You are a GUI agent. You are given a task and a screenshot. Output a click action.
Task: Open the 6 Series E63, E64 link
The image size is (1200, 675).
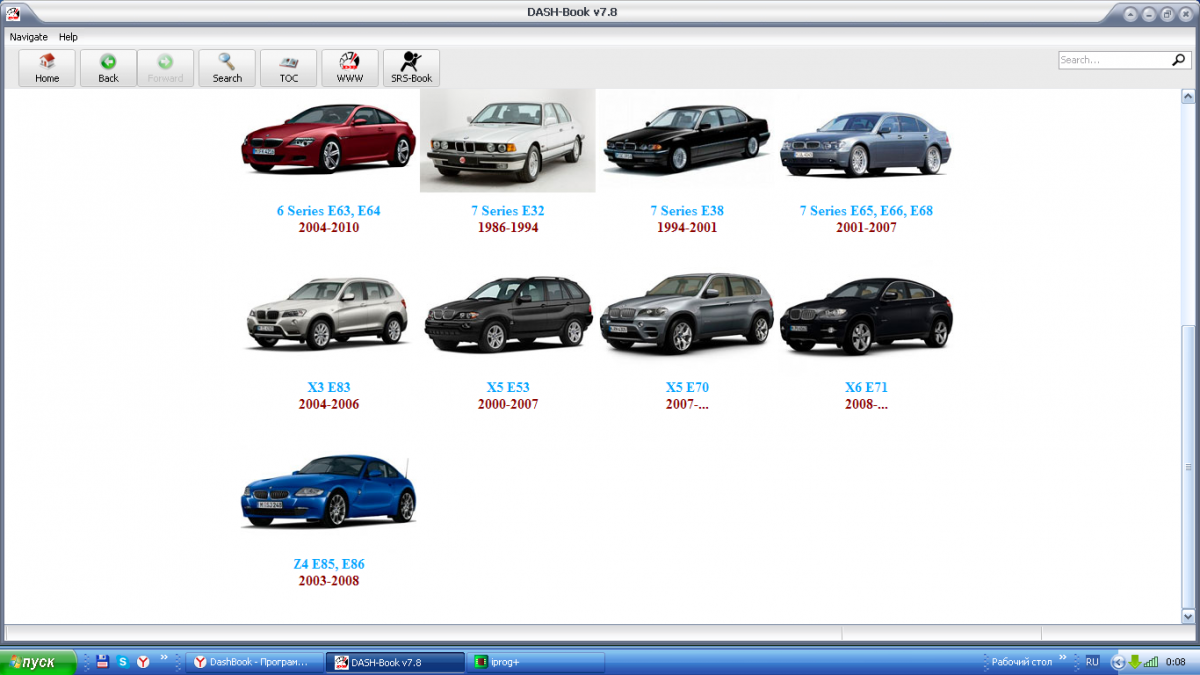click(328, 211)
